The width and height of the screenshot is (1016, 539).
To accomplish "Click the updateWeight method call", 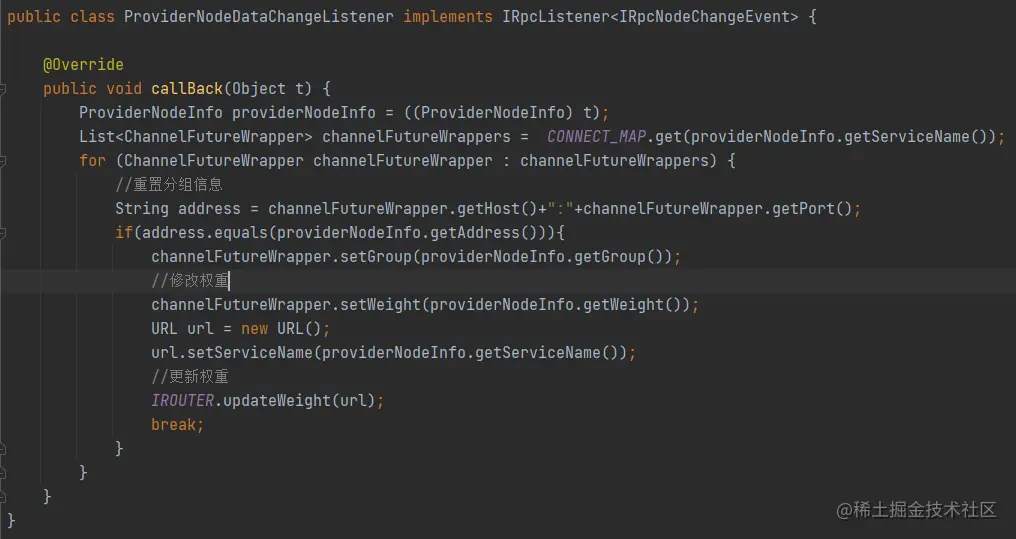I will (277, 400).
